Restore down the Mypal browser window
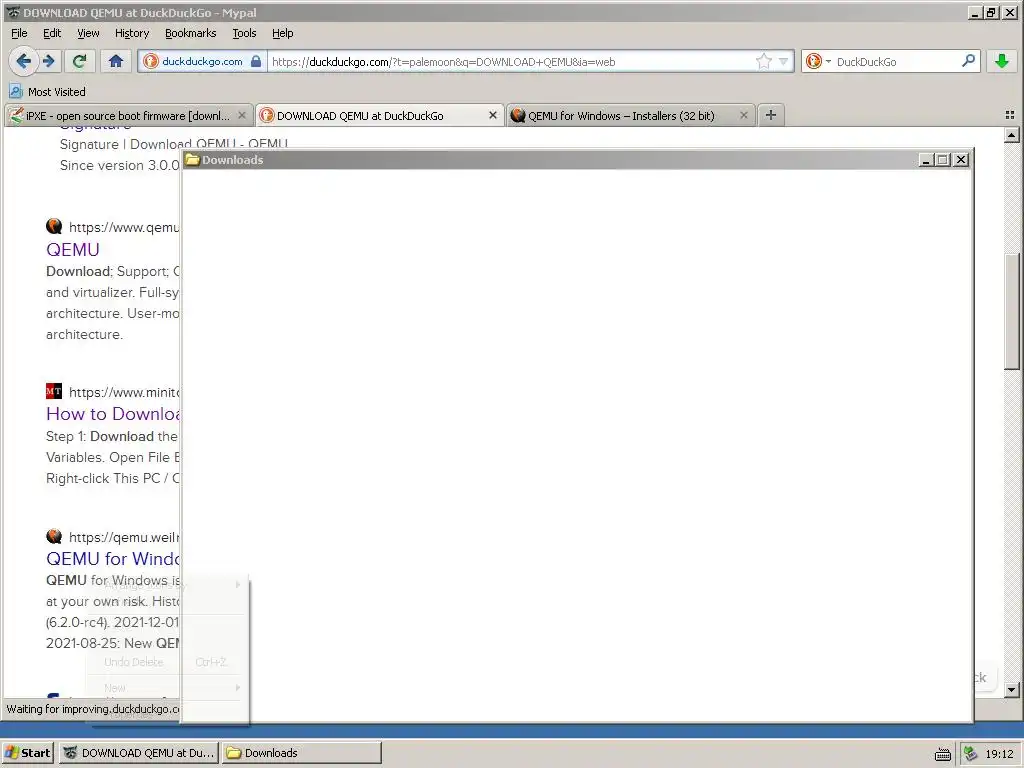This screenshot has height=768, width=1024. pyautogui.click(x=991, y=12)
